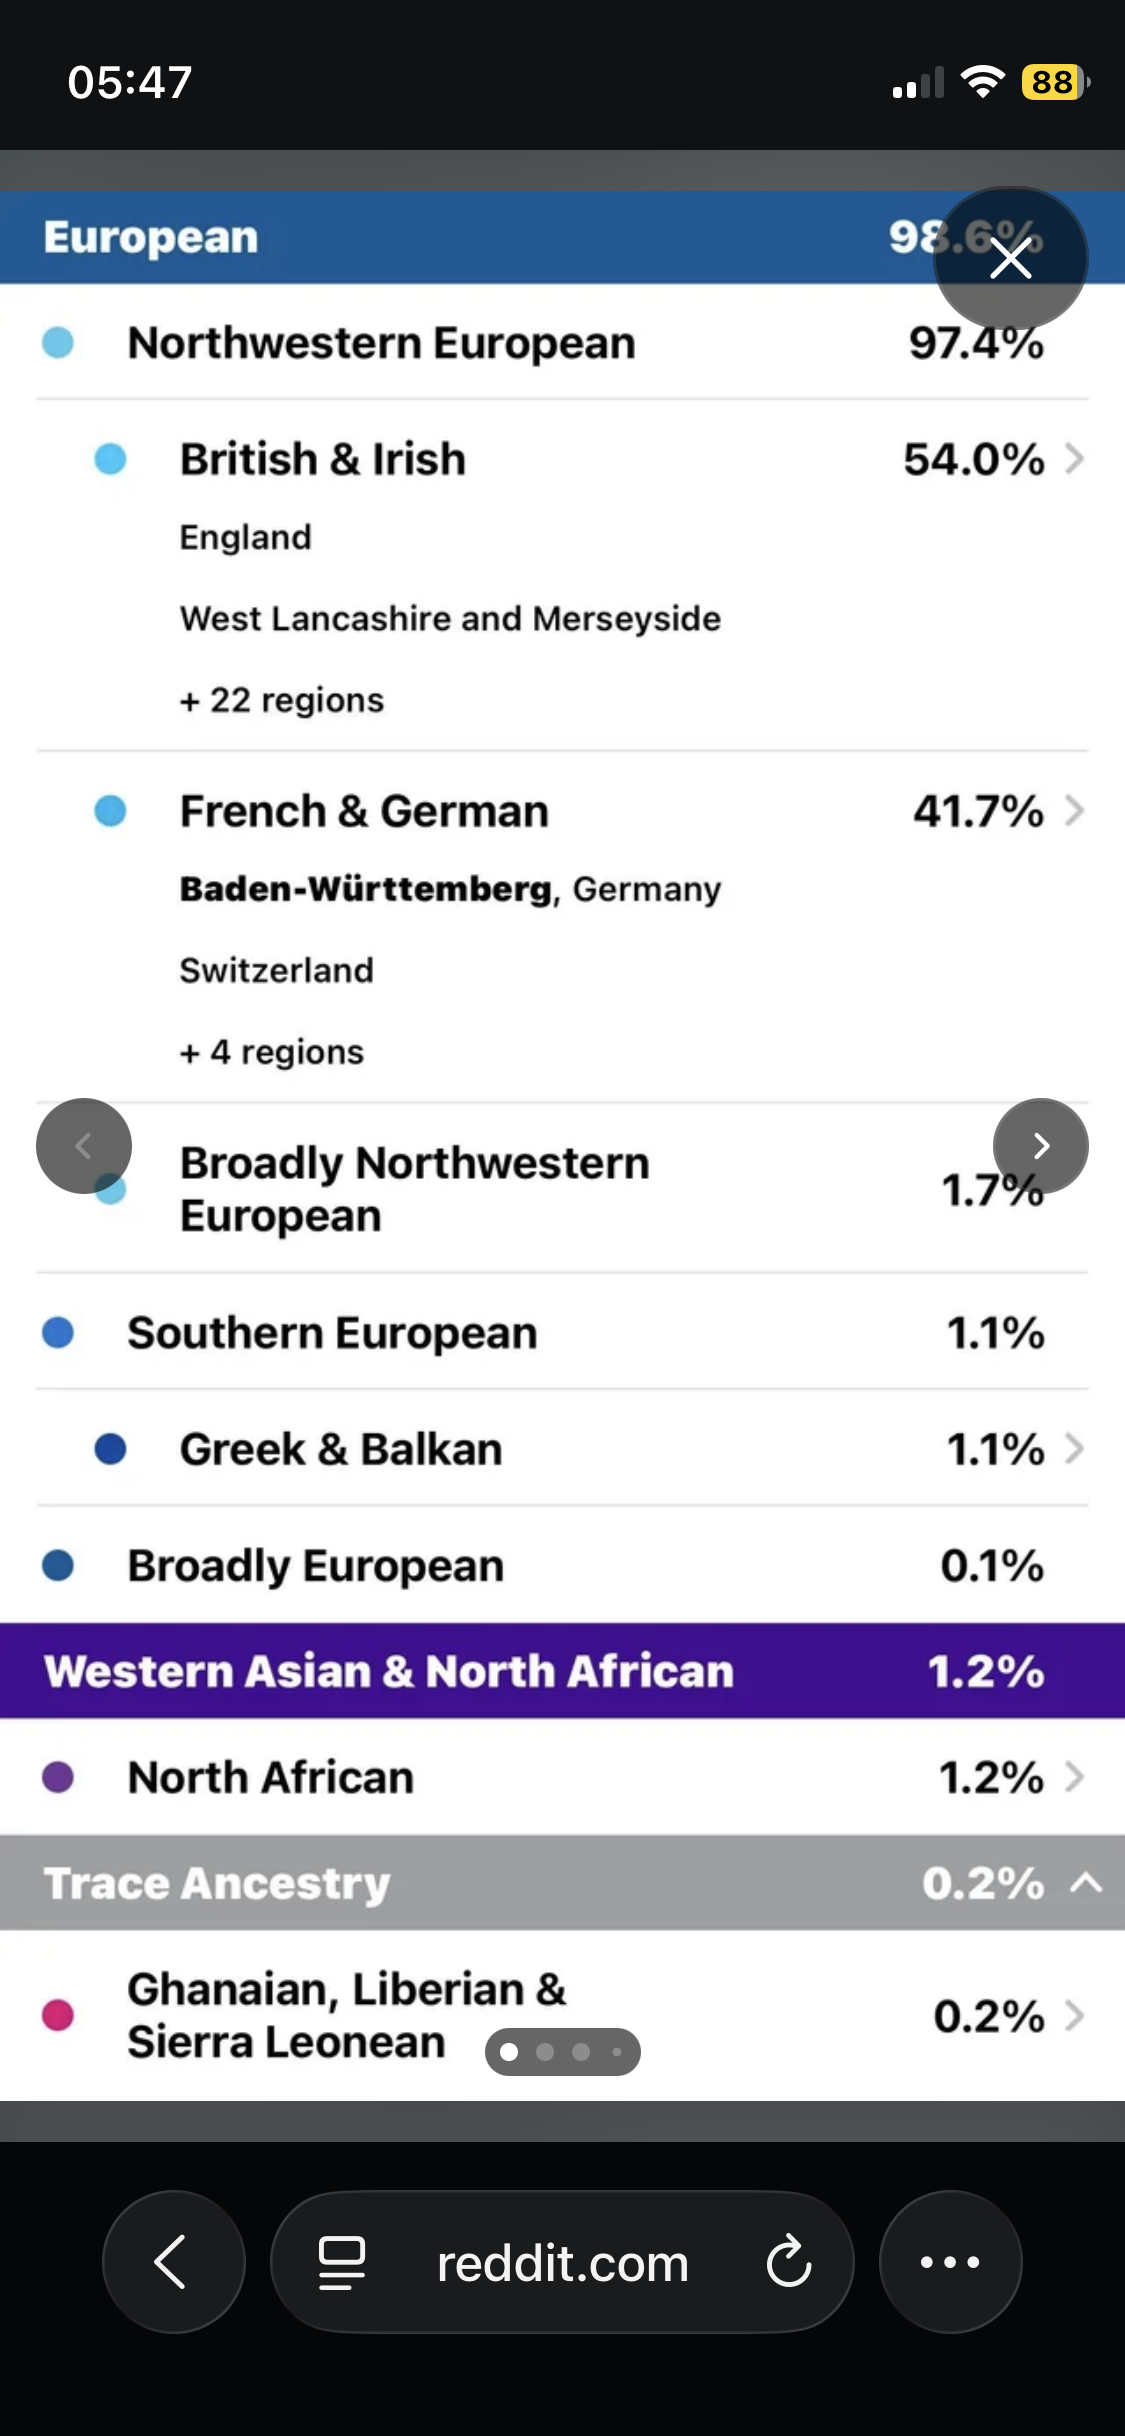Open the North African details chevron

click(1075, 1777)
